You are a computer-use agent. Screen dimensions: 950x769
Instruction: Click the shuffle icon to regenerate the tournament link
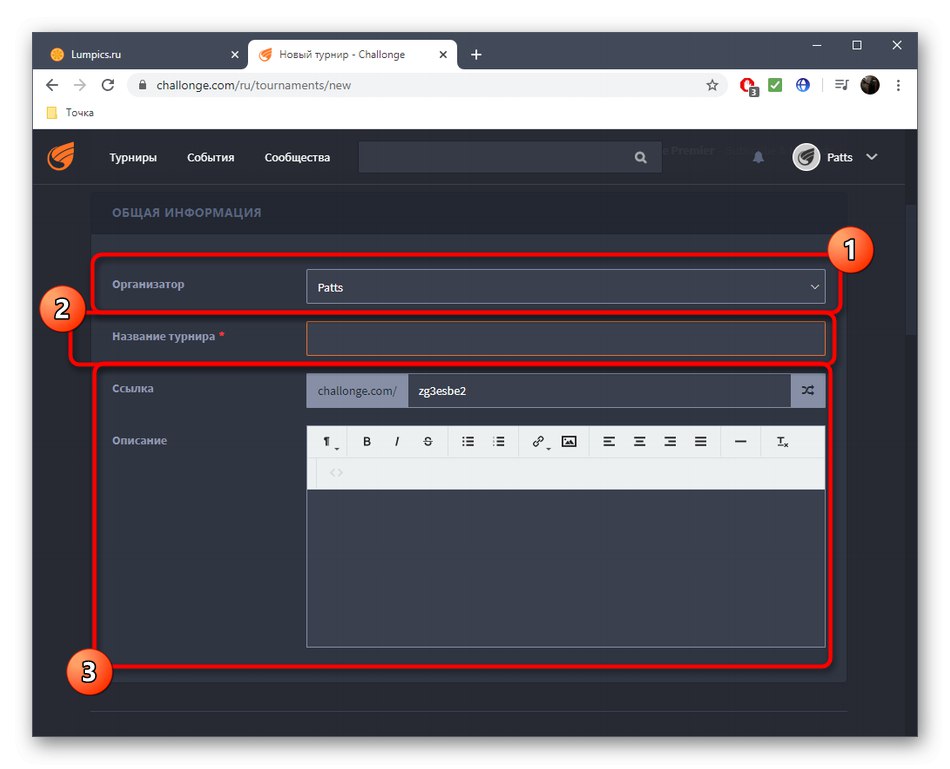pyautogui.click(x=808, y=390)
